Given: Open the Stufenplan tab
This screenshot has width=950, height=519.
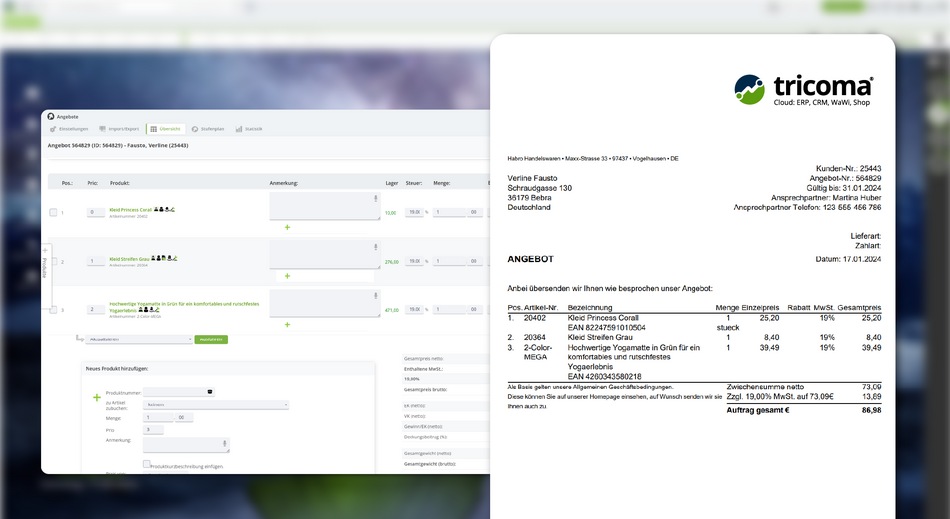Looking at the screenshot, I should (x=208, y=129).
